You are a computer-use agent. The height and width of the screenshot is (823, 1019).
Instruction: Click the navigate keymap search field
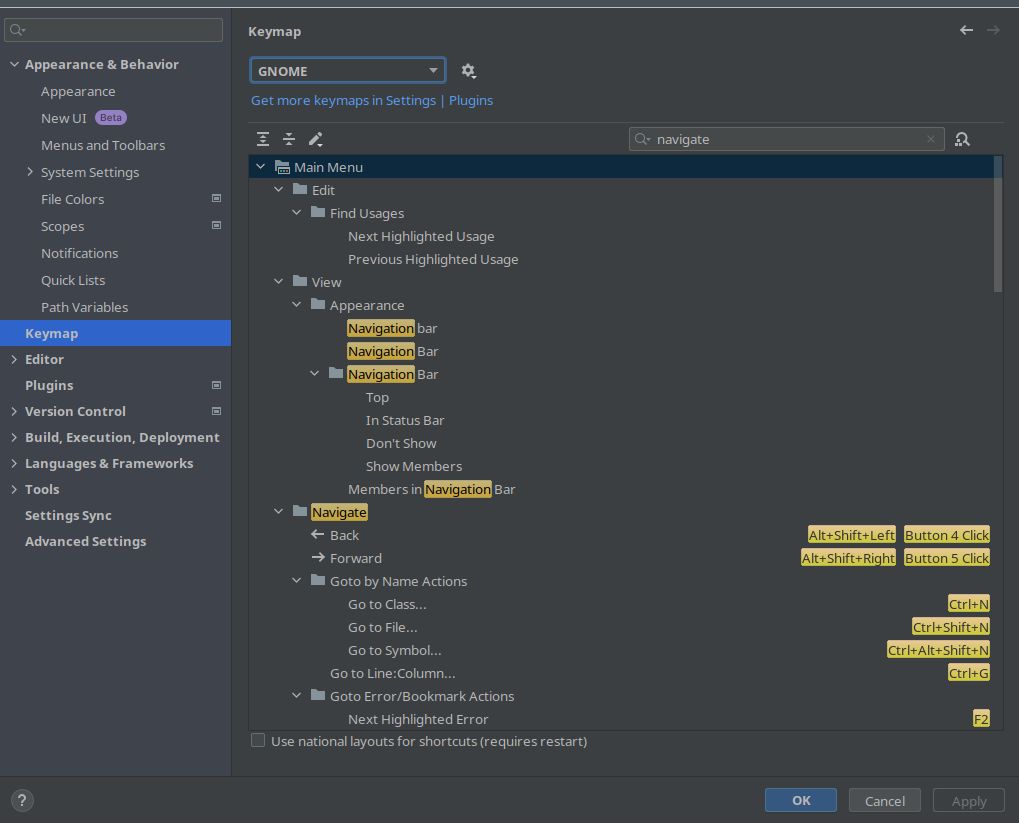tap(786, 139)
